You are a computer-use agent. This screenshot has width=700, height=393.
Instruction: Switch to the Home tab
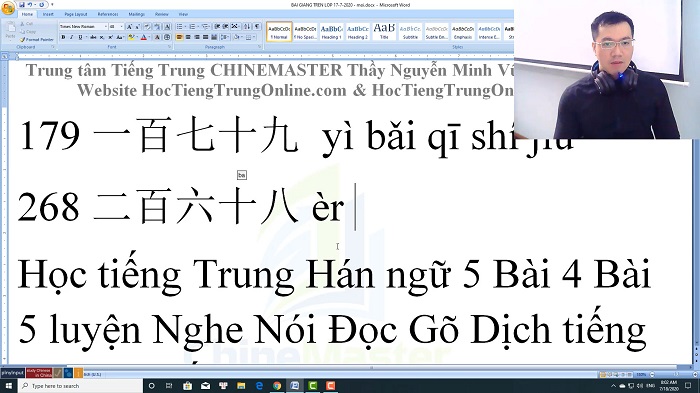27,14
